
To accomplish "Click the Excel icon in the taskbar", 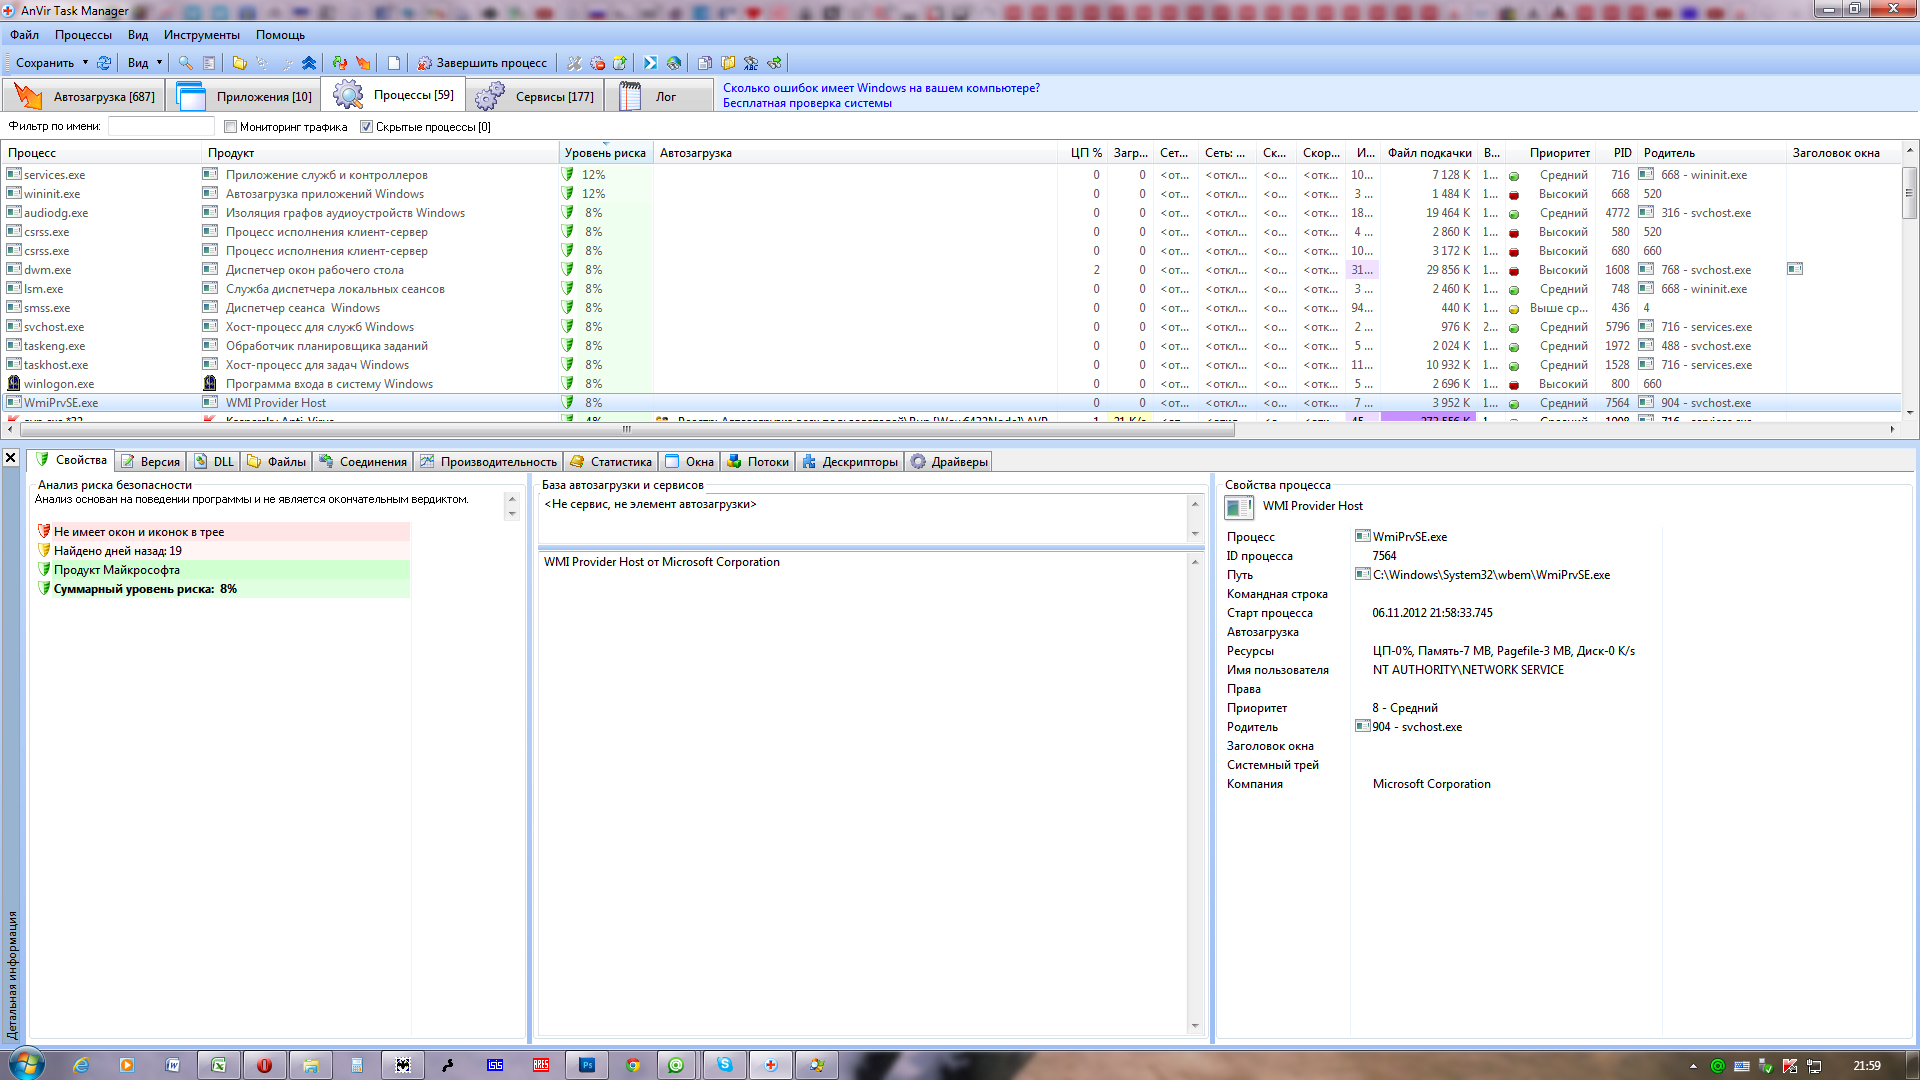I will coord(218,1065).
